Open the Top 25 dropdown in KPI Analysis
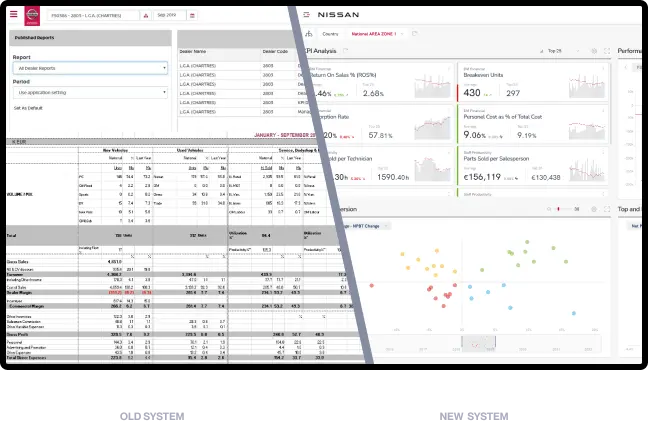 [x=560, y=51]
